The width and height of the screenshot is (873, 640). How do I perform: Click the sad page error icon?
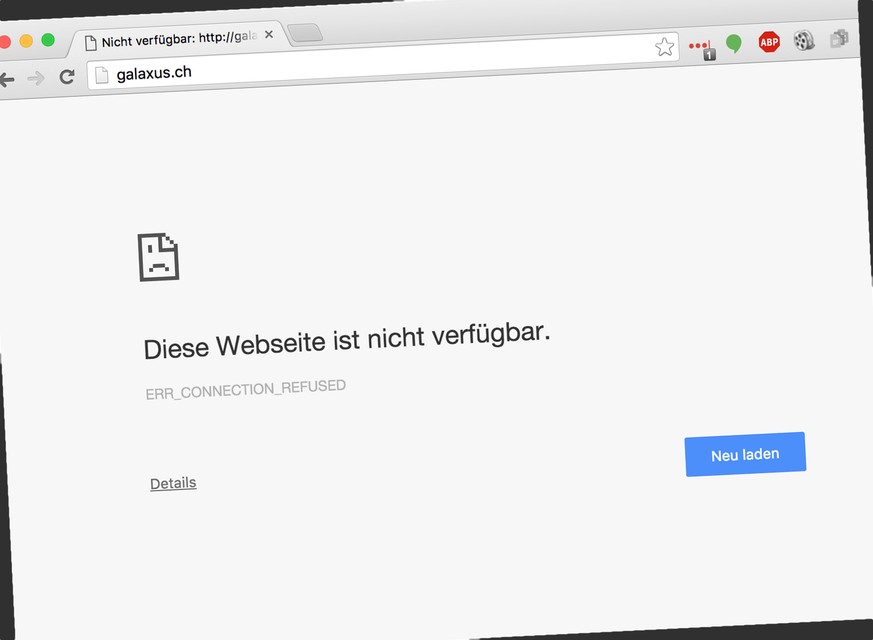click(158, 257)
